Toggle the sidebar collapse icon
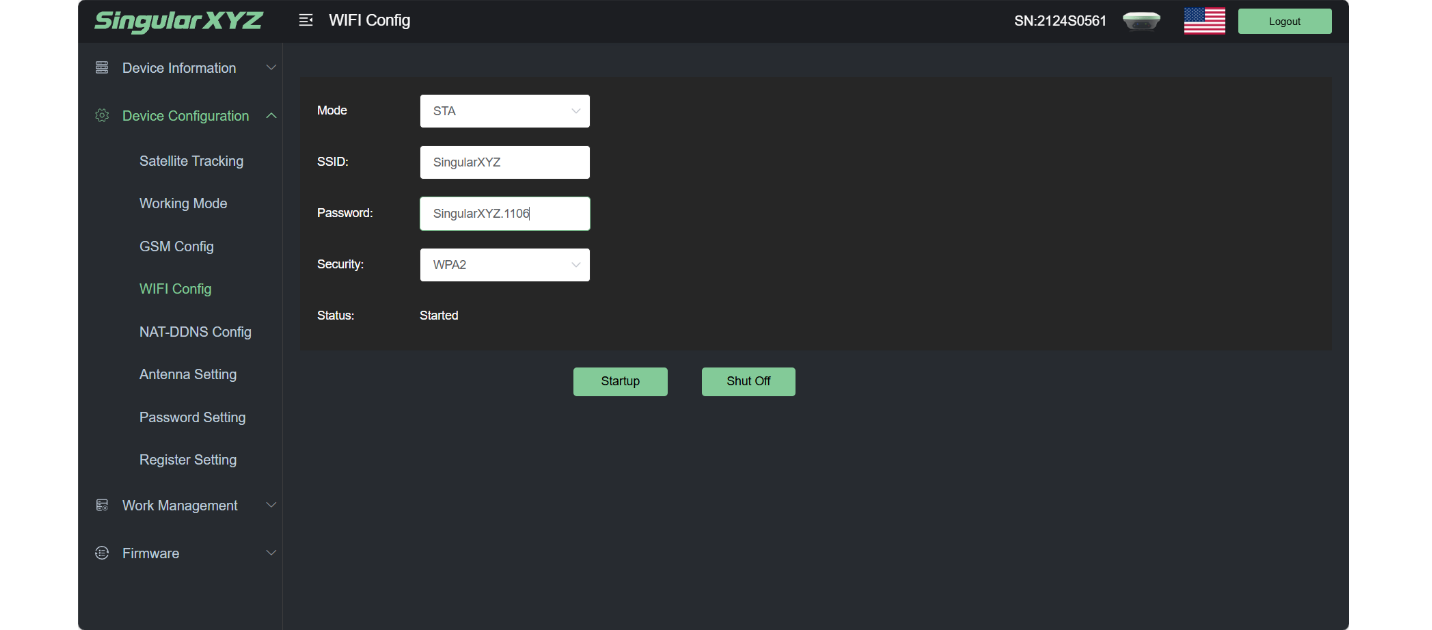The image size is (1432, 630). pos(306,21)
